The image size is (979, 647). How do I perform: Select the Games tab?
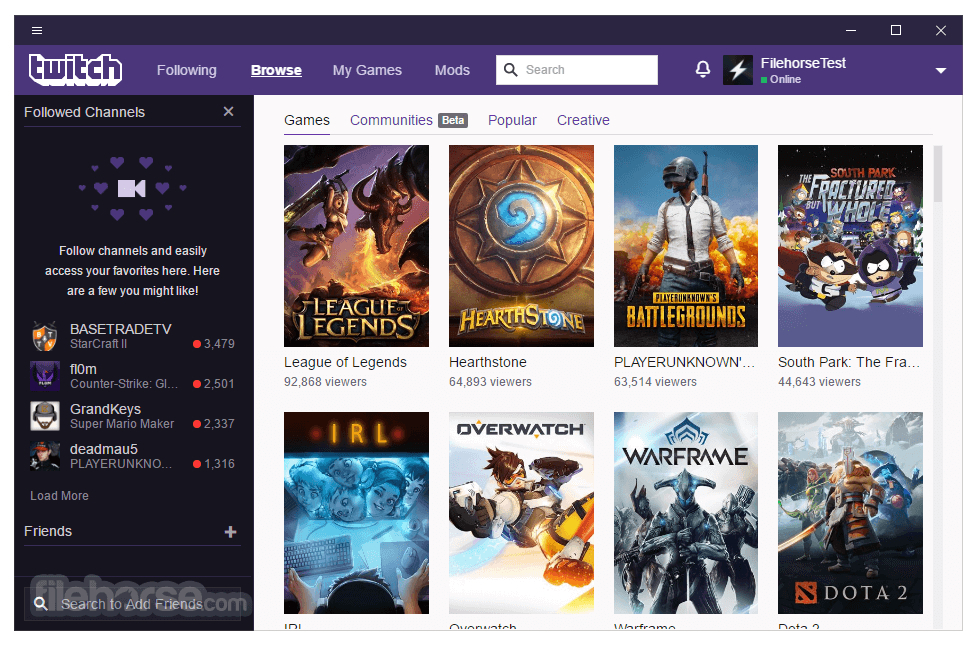point(307,120)
